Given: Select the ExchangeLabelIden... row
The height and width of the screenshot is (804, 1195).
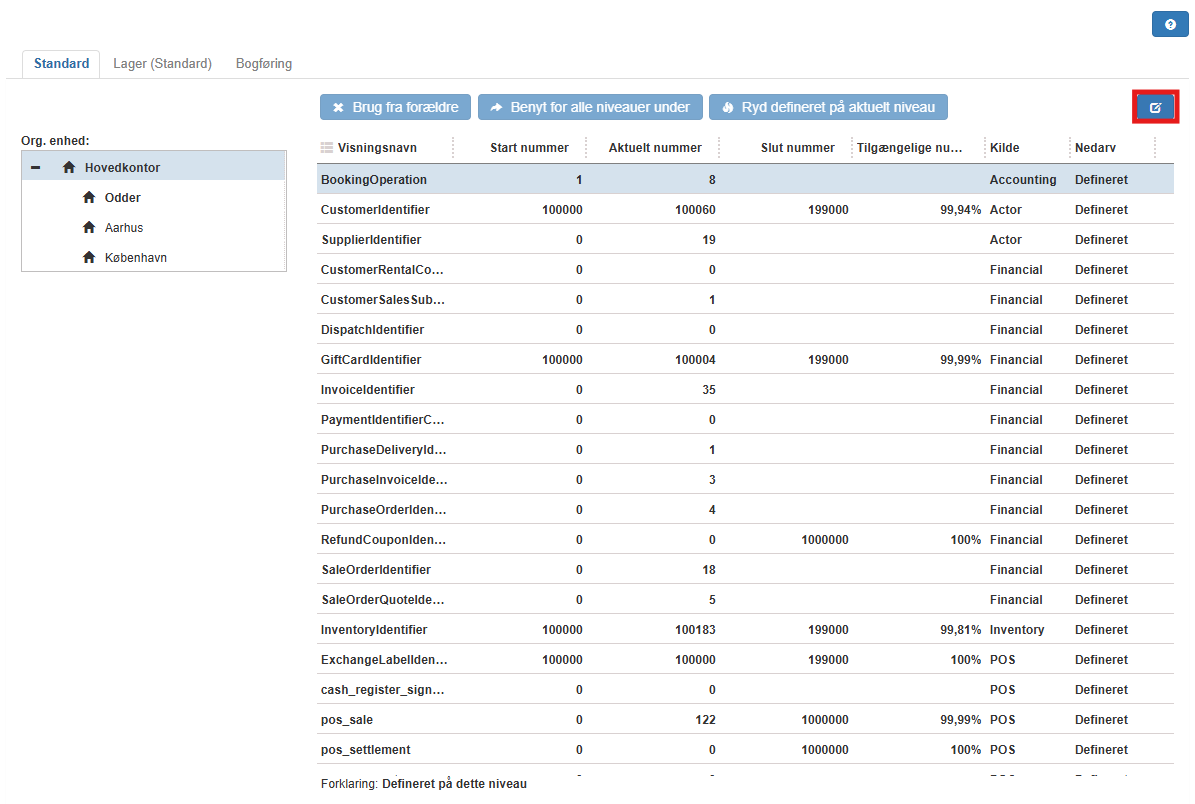Looking at the screenshot, I should tap(745, 660).
